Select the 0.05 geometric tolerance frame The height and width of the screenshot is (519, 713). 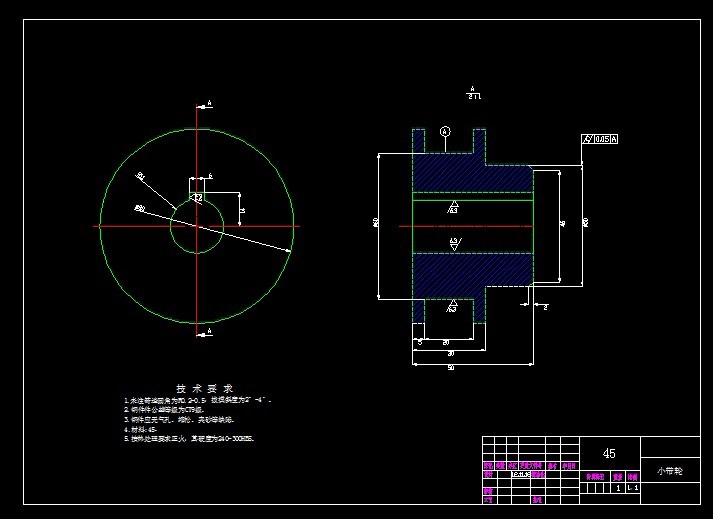click(x=600, y=139)
